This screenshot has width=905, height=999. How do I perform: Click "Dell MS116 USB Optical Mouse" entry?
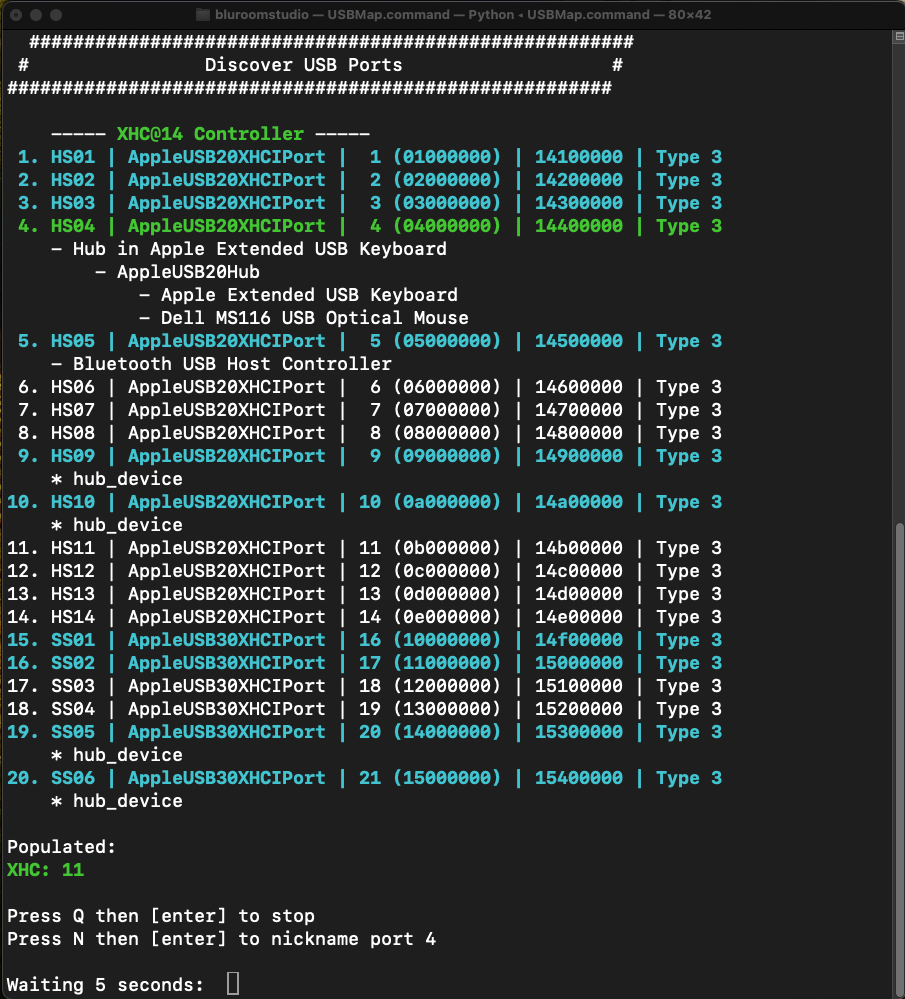(314, 318)
